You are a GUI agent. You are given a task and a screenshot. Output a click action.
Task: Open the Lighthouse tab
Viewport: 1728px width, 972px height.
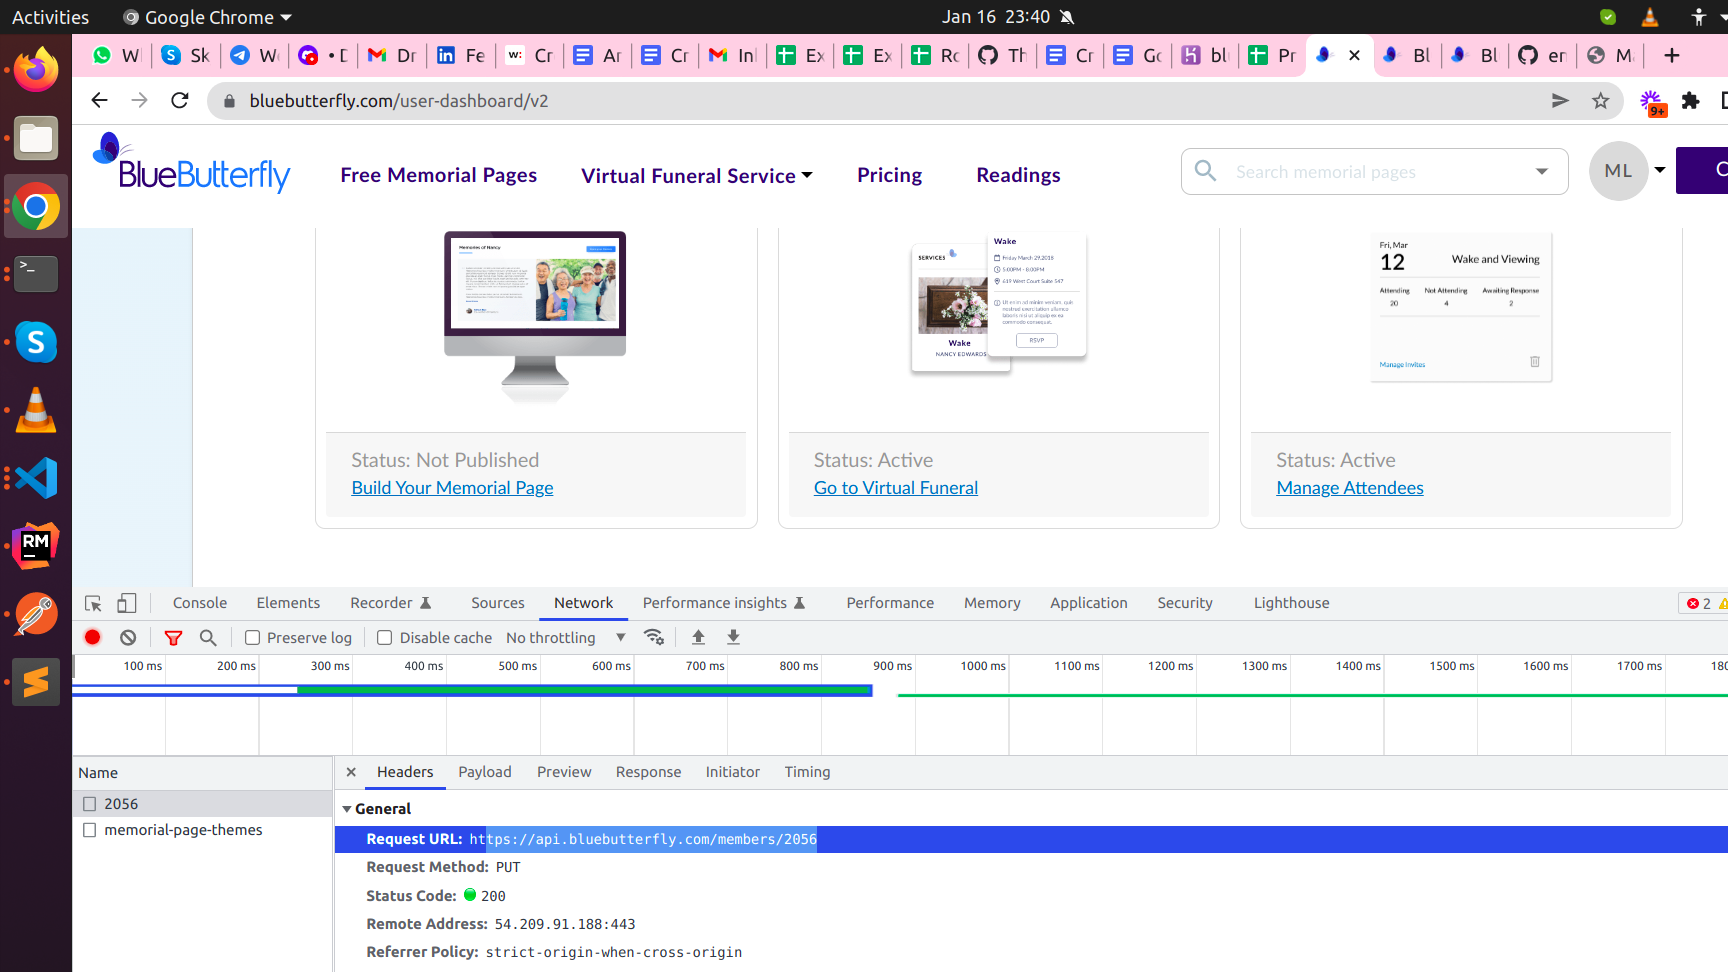pos(1292,603)
